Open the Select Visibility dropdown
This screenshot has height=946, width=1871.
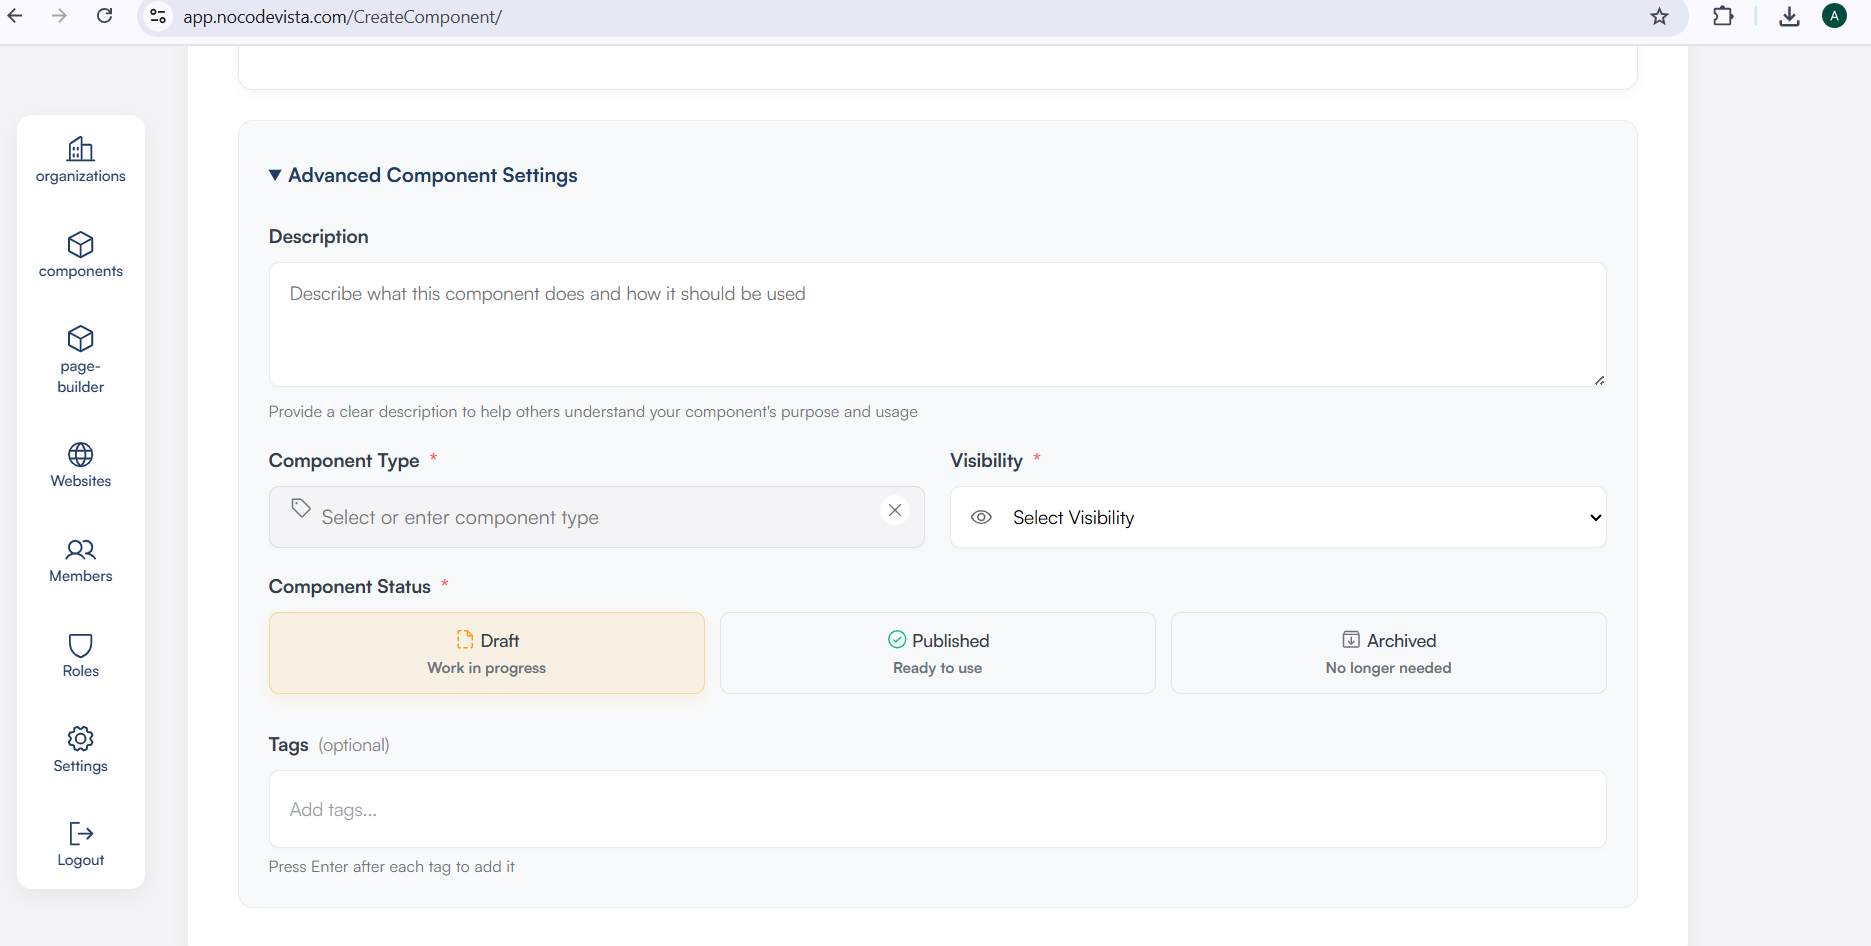click(1277, 517)
